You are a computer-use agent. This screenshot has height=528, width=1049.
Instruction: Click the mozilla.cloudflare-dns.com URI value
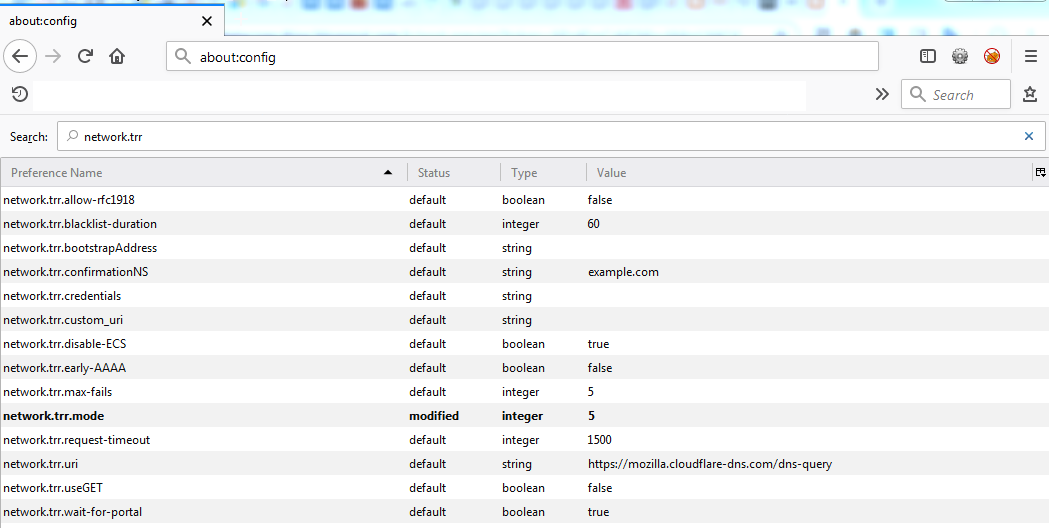coord(710,464)
